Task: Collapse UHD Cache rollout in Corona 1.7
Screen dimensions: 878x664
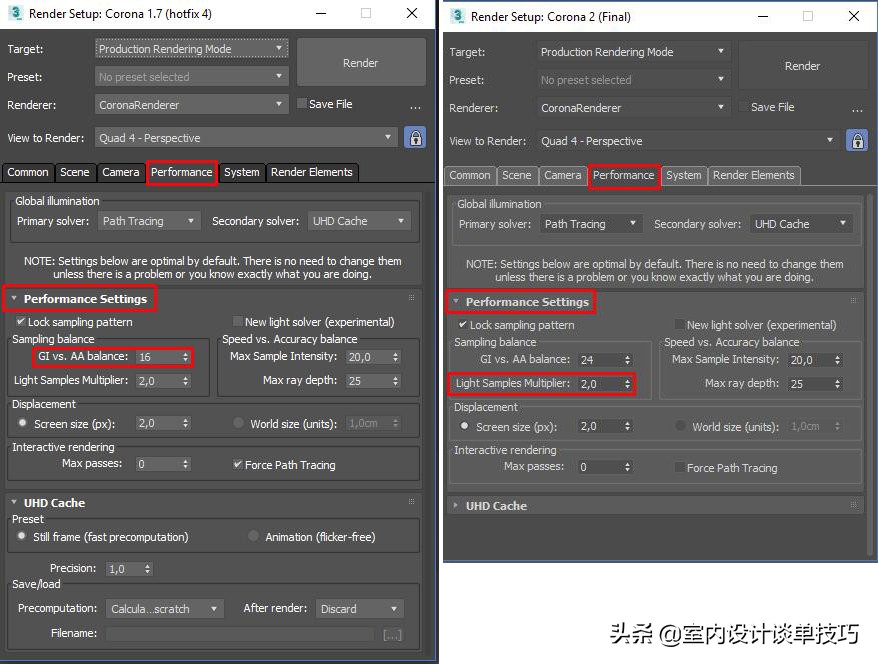Action: 14,502
